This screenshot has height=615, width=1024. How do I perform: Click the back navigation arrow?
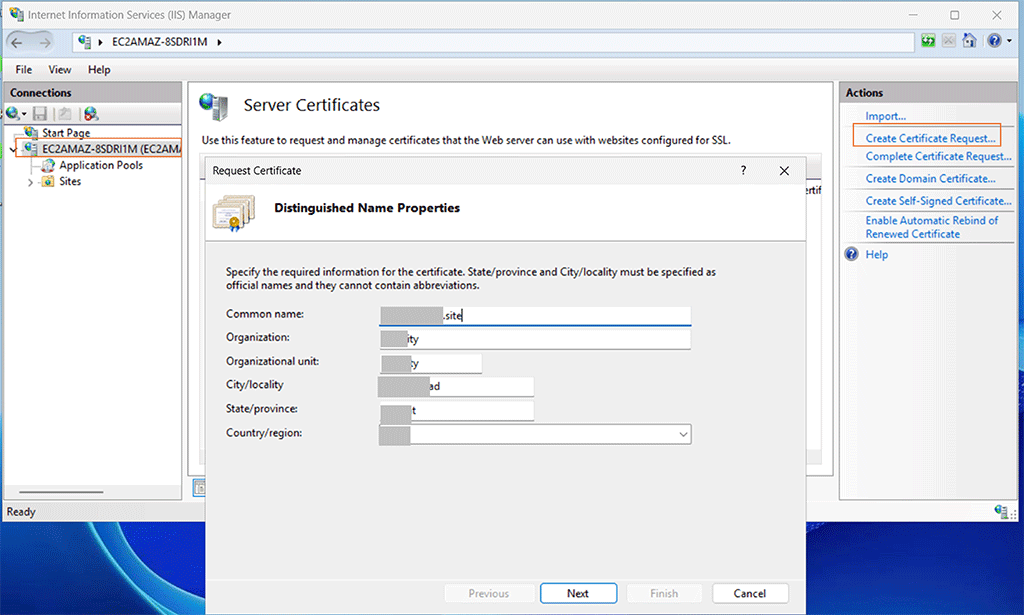[17, 42]
